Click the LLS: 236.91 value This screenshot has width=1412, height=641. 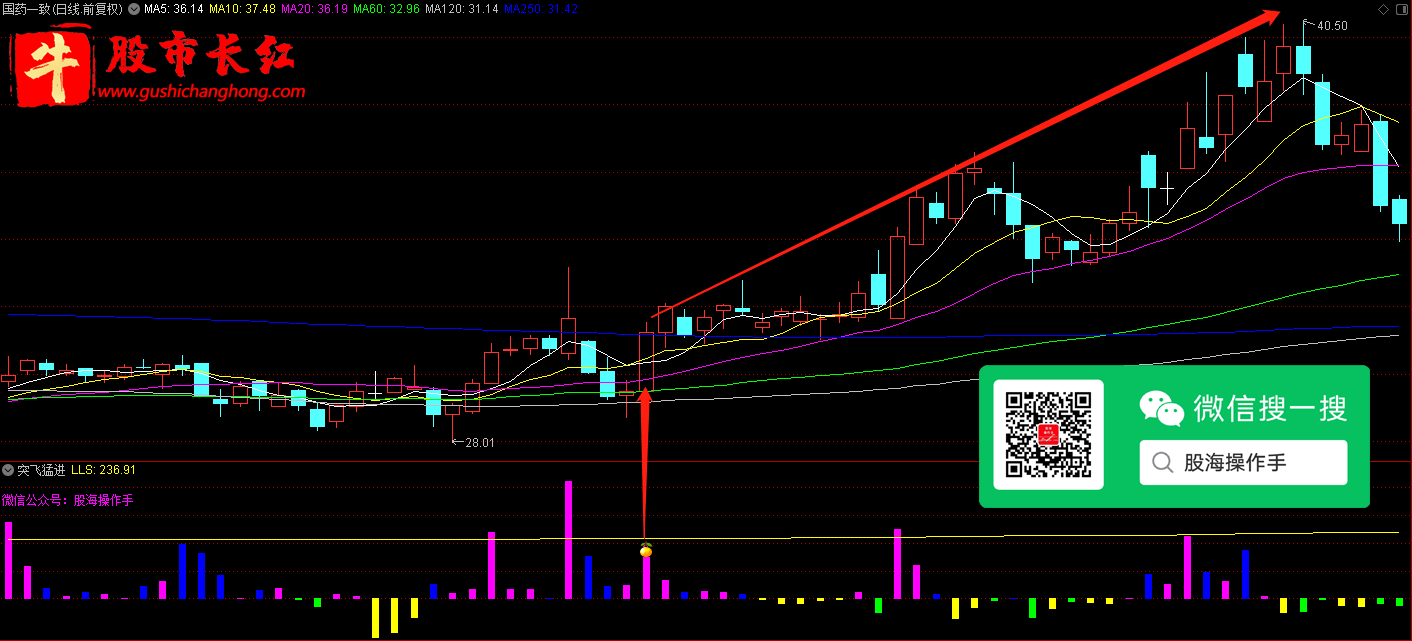pos(104,469)
